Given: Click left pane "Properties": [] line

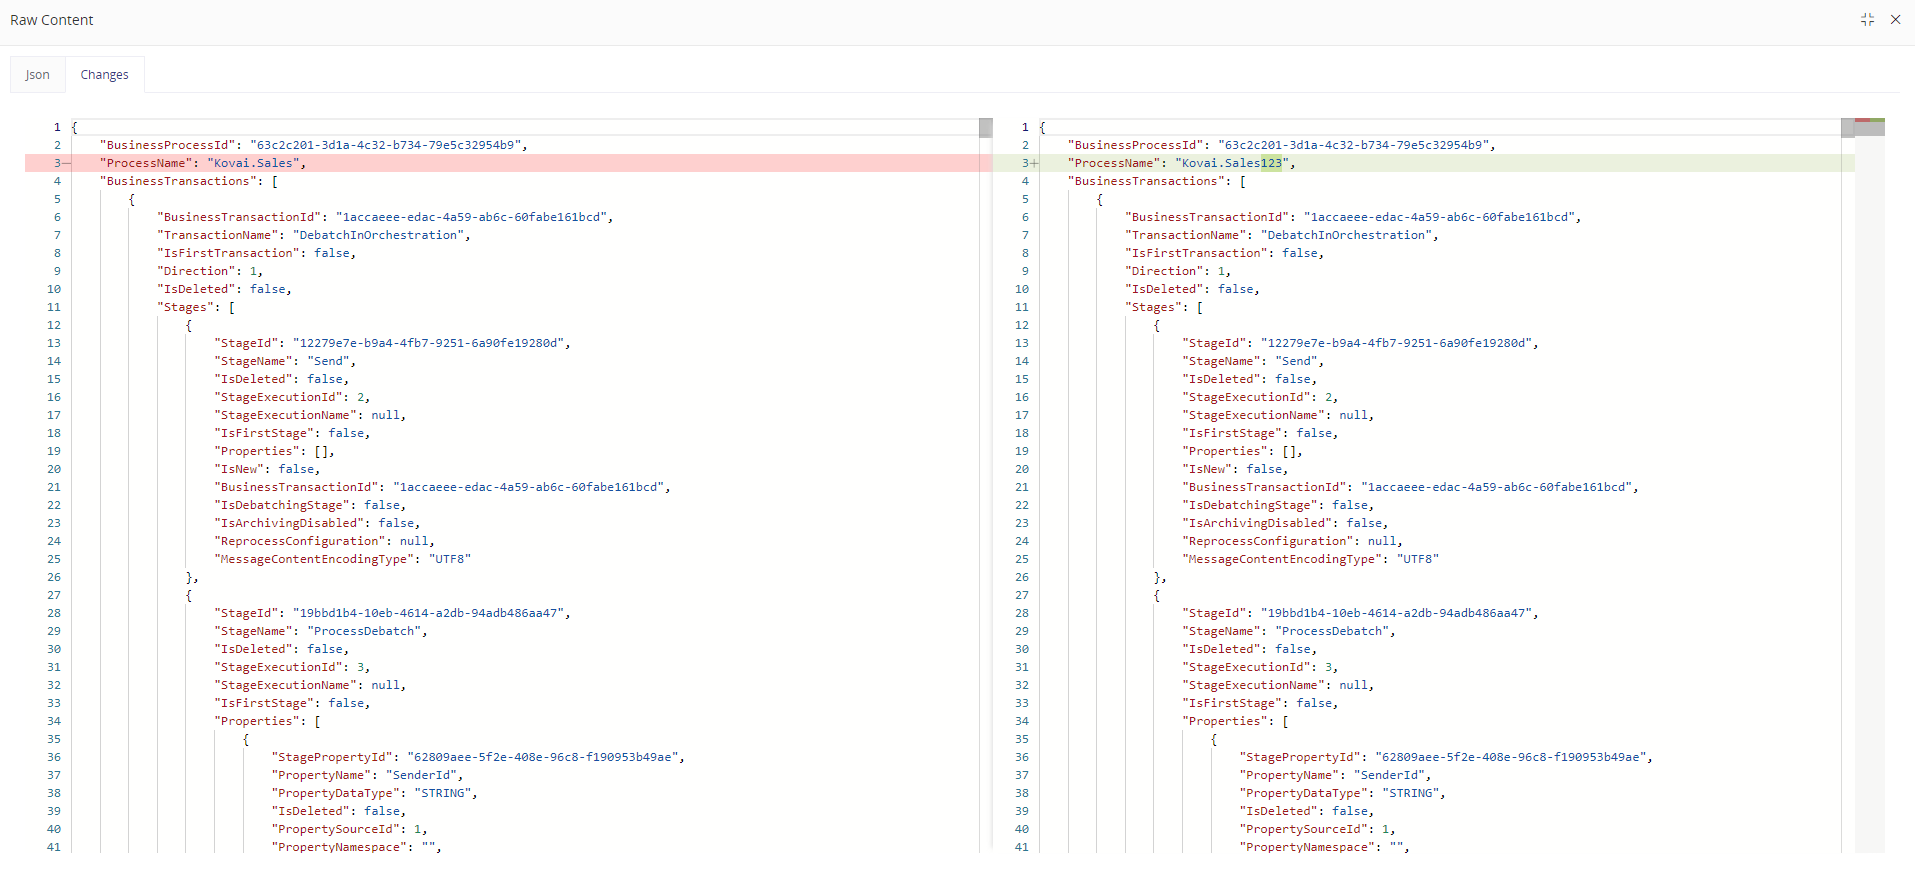Looking at the screenshot, I should 275,451.
